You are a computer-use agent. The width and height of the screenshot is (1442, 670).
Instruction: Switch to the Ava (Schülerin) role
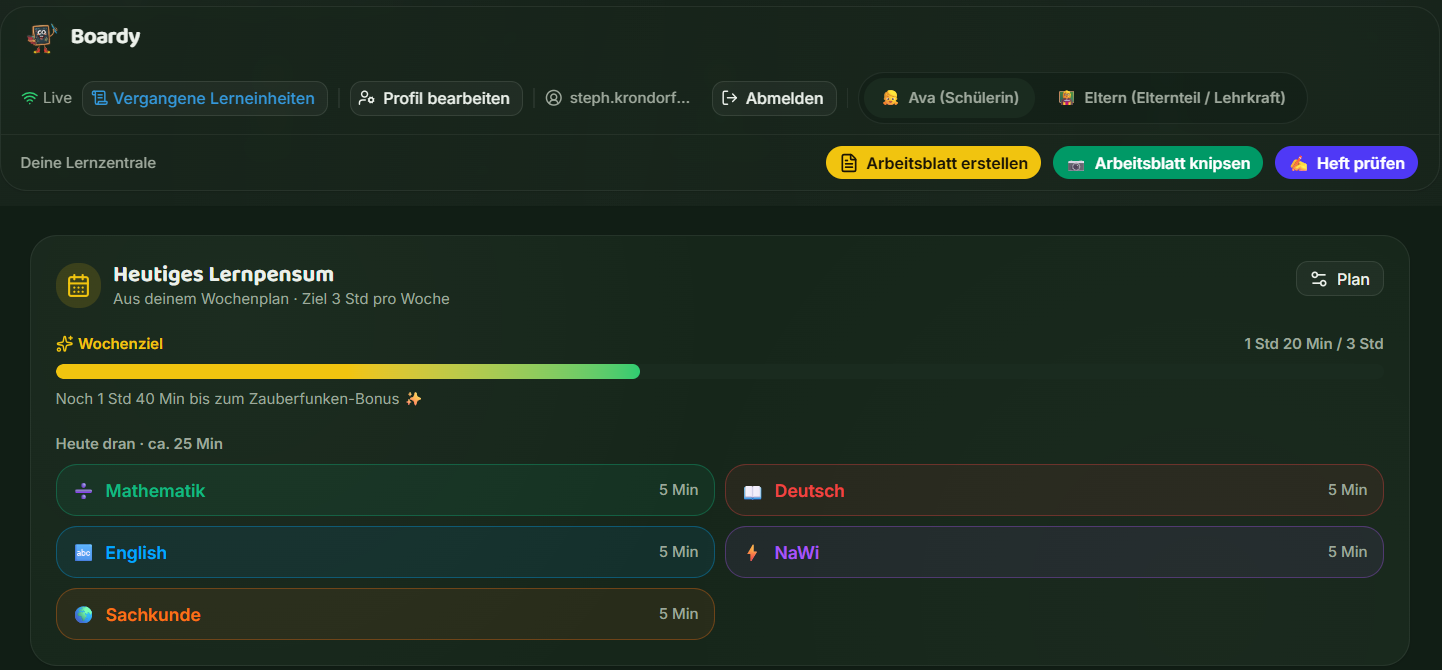(x=950, y=98)
